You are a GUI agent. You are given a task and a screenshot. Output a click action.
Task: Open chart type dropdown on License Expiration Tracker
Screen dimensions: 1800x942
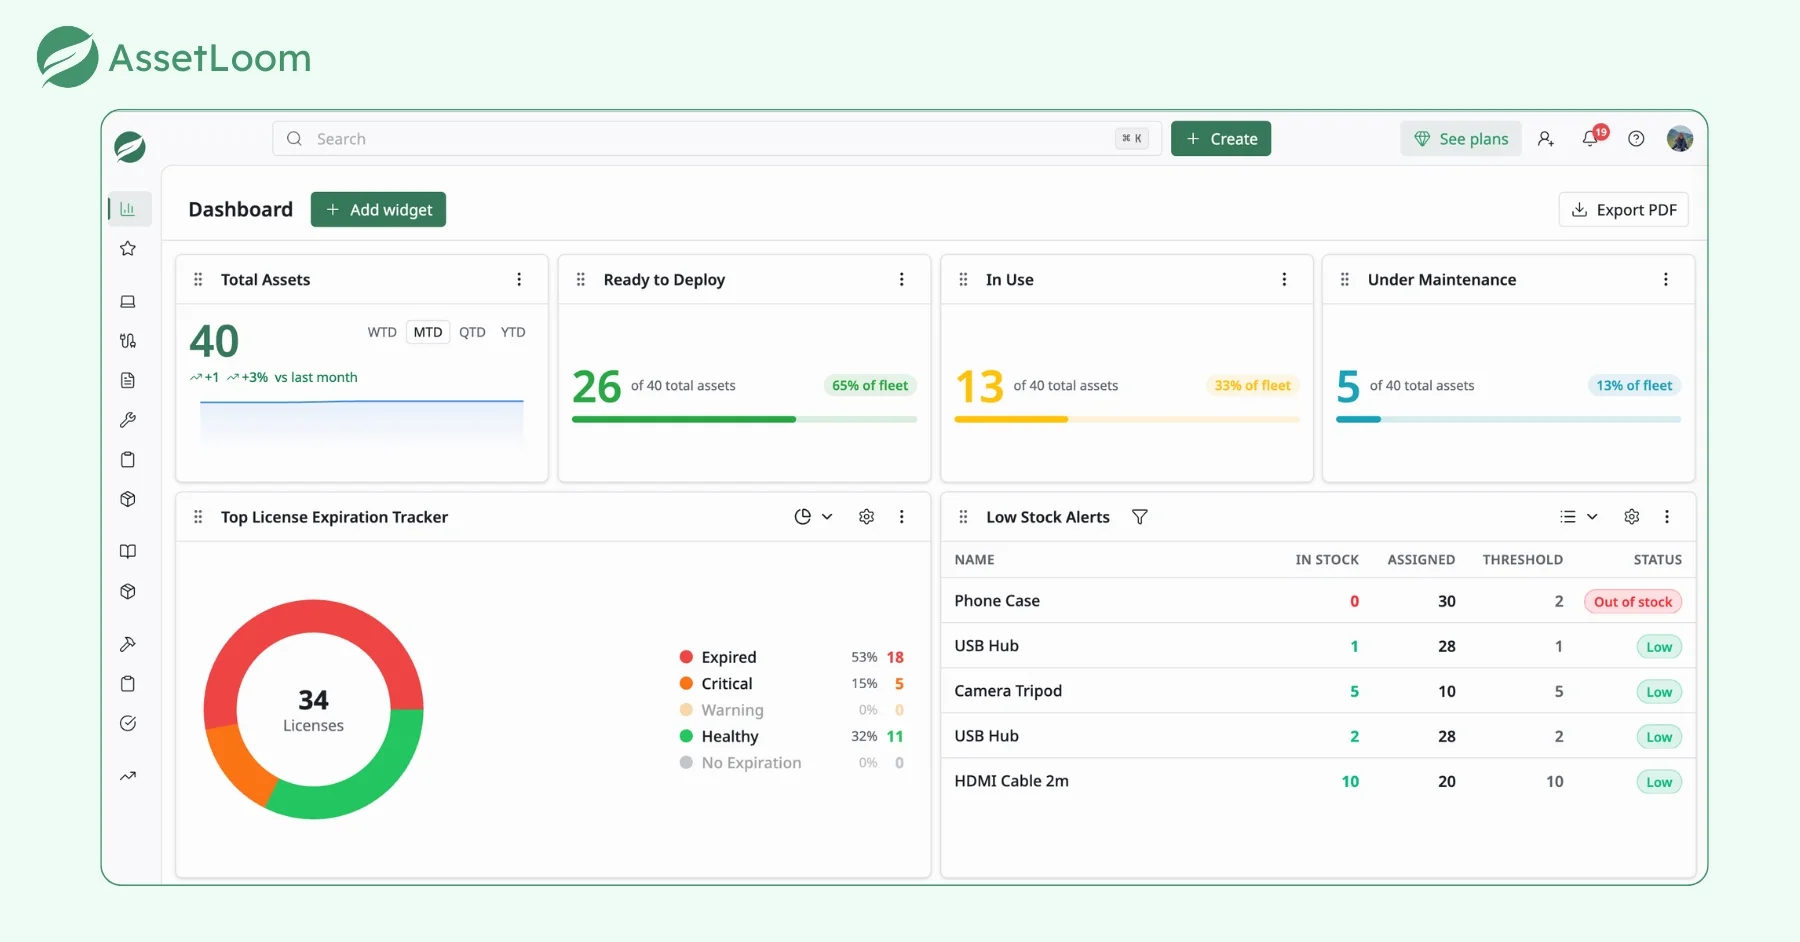pyautogui.click(x=813, y=517)
